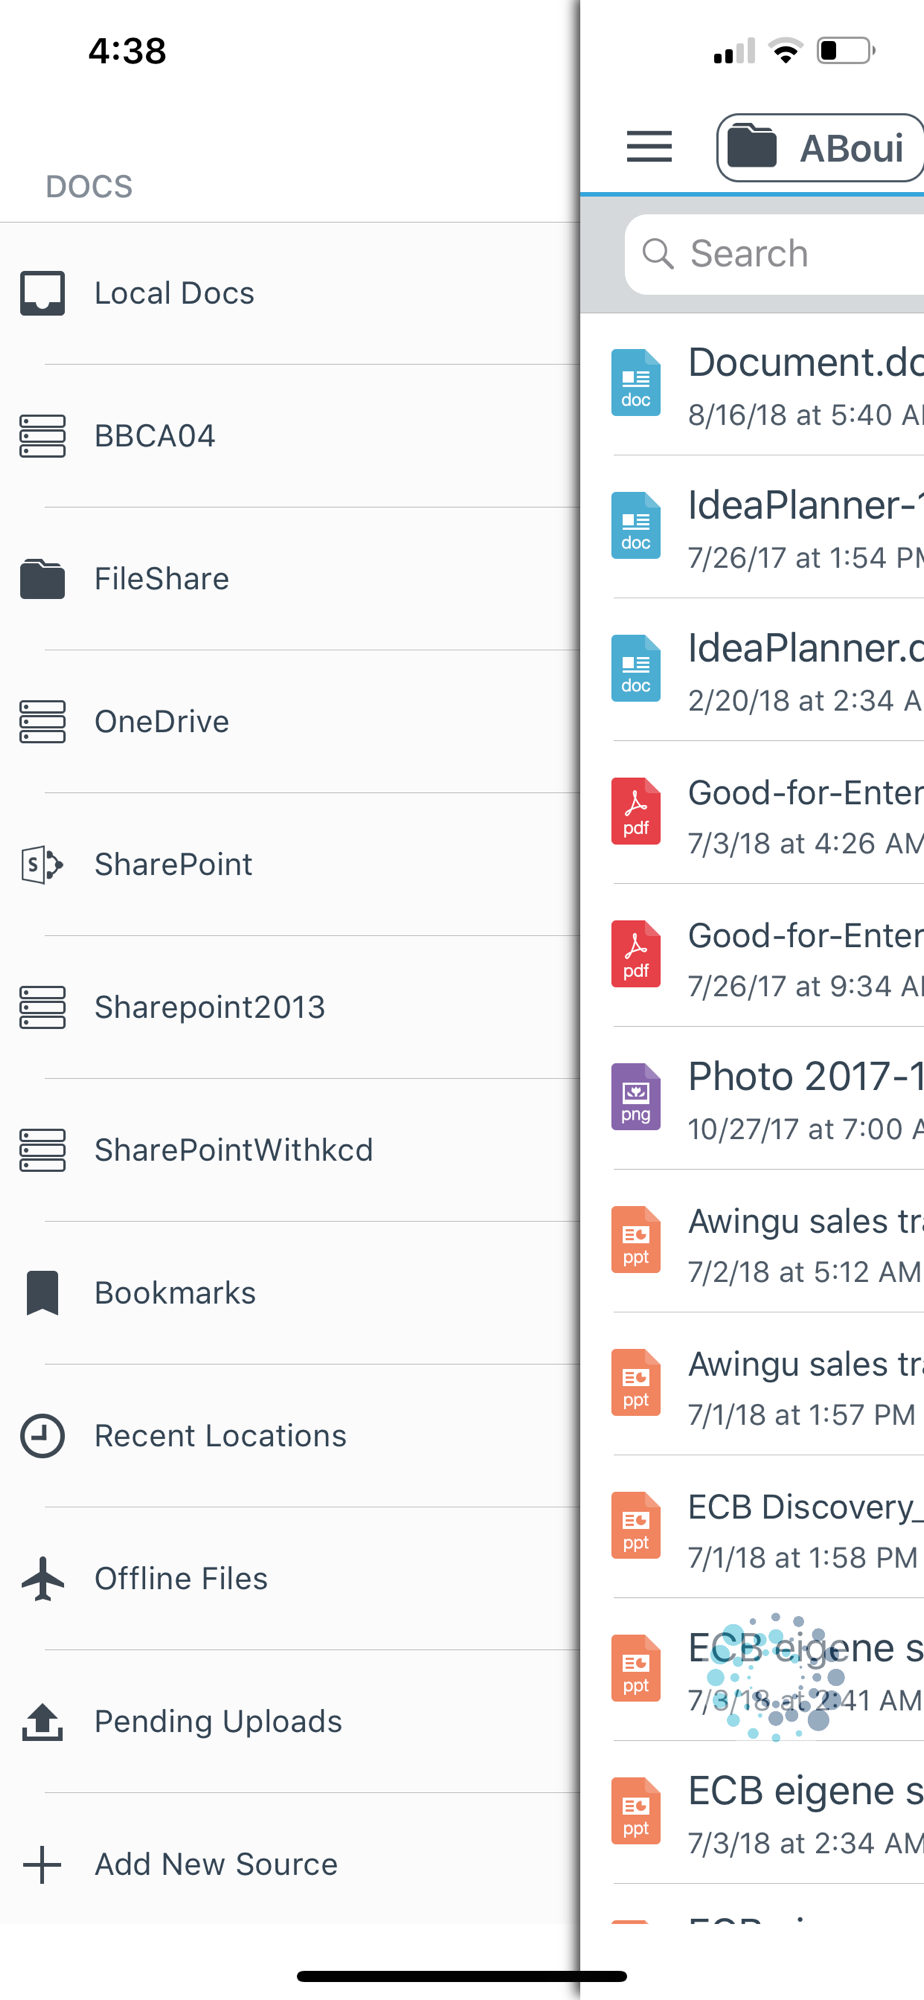Tap the SharePoint logo icon

point(43,864)
